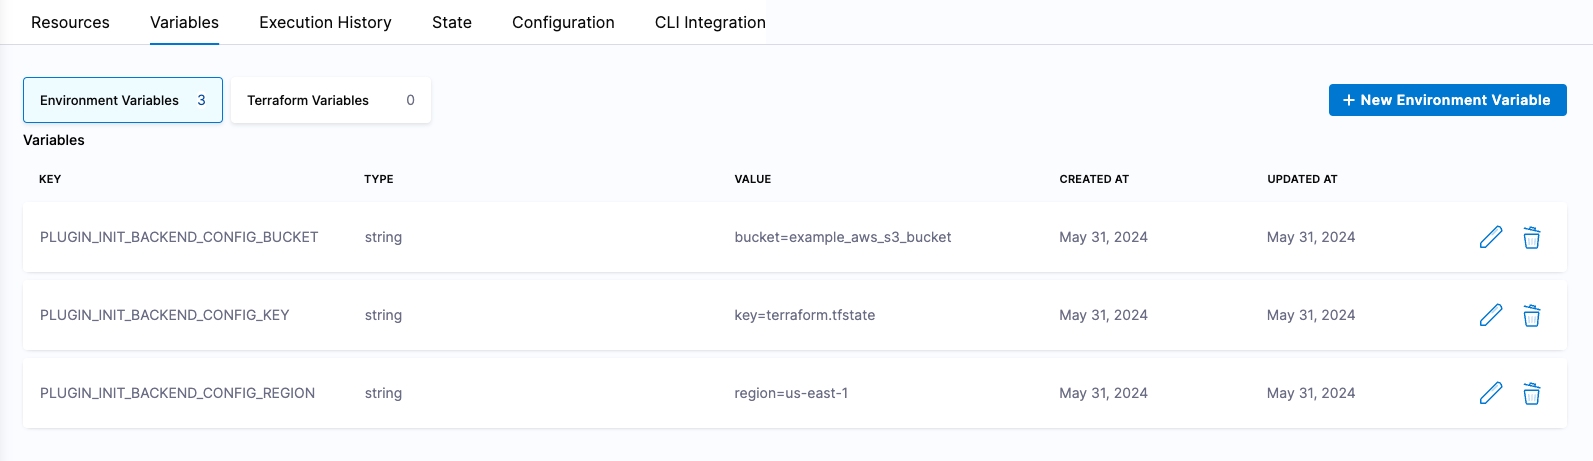Edit the PLUGIN_INIT_BACKEND_CONFIG_REGION variable

pyautogui.click(x=1490, y=393)
